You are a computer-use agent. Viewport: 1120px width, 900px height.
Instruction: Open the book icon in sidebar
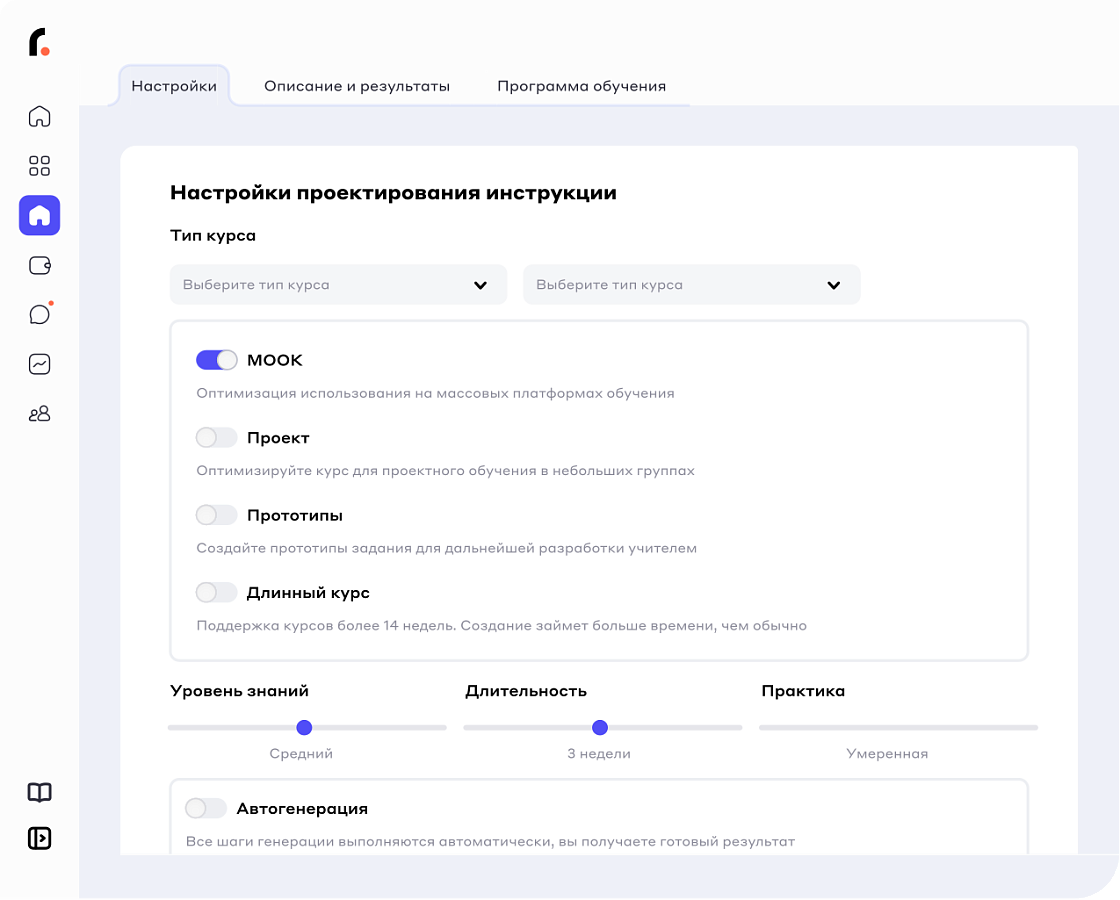tap(39, 792)
